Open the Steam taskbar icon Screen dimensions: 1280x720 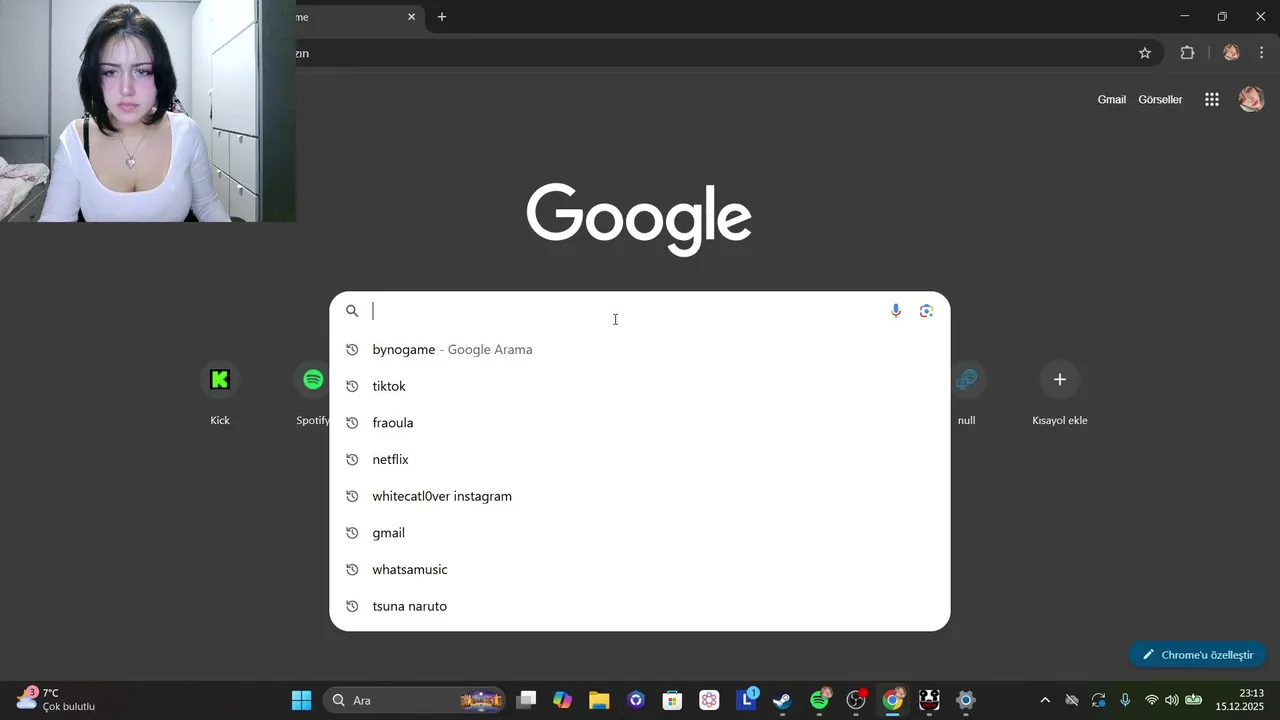tap(782, 700)
